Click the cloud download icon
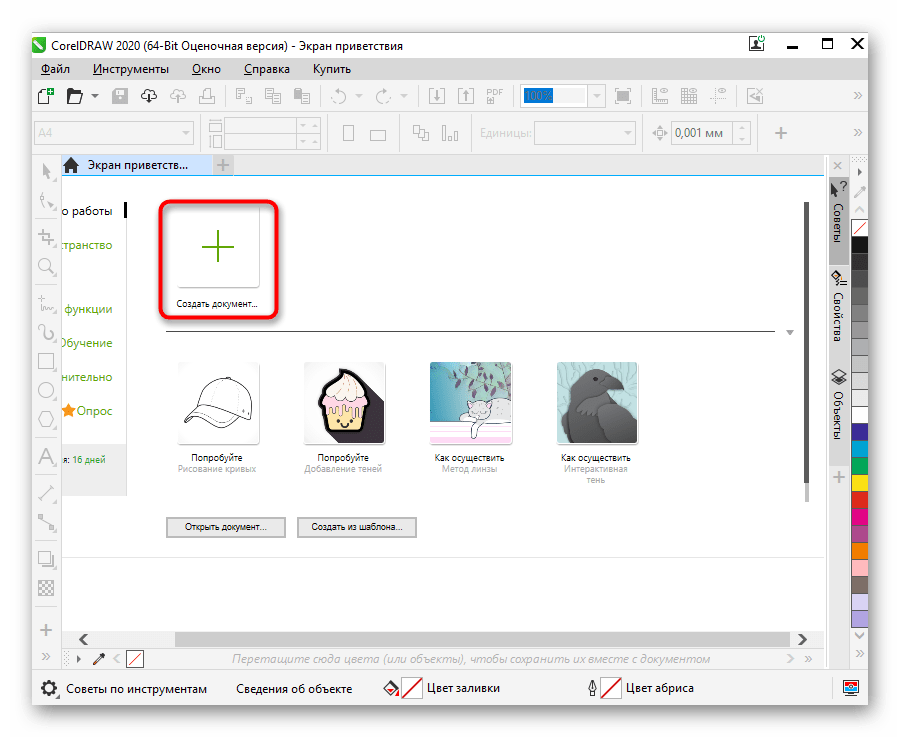The width and height of the screenshot is (900, 737). [149, 96]
